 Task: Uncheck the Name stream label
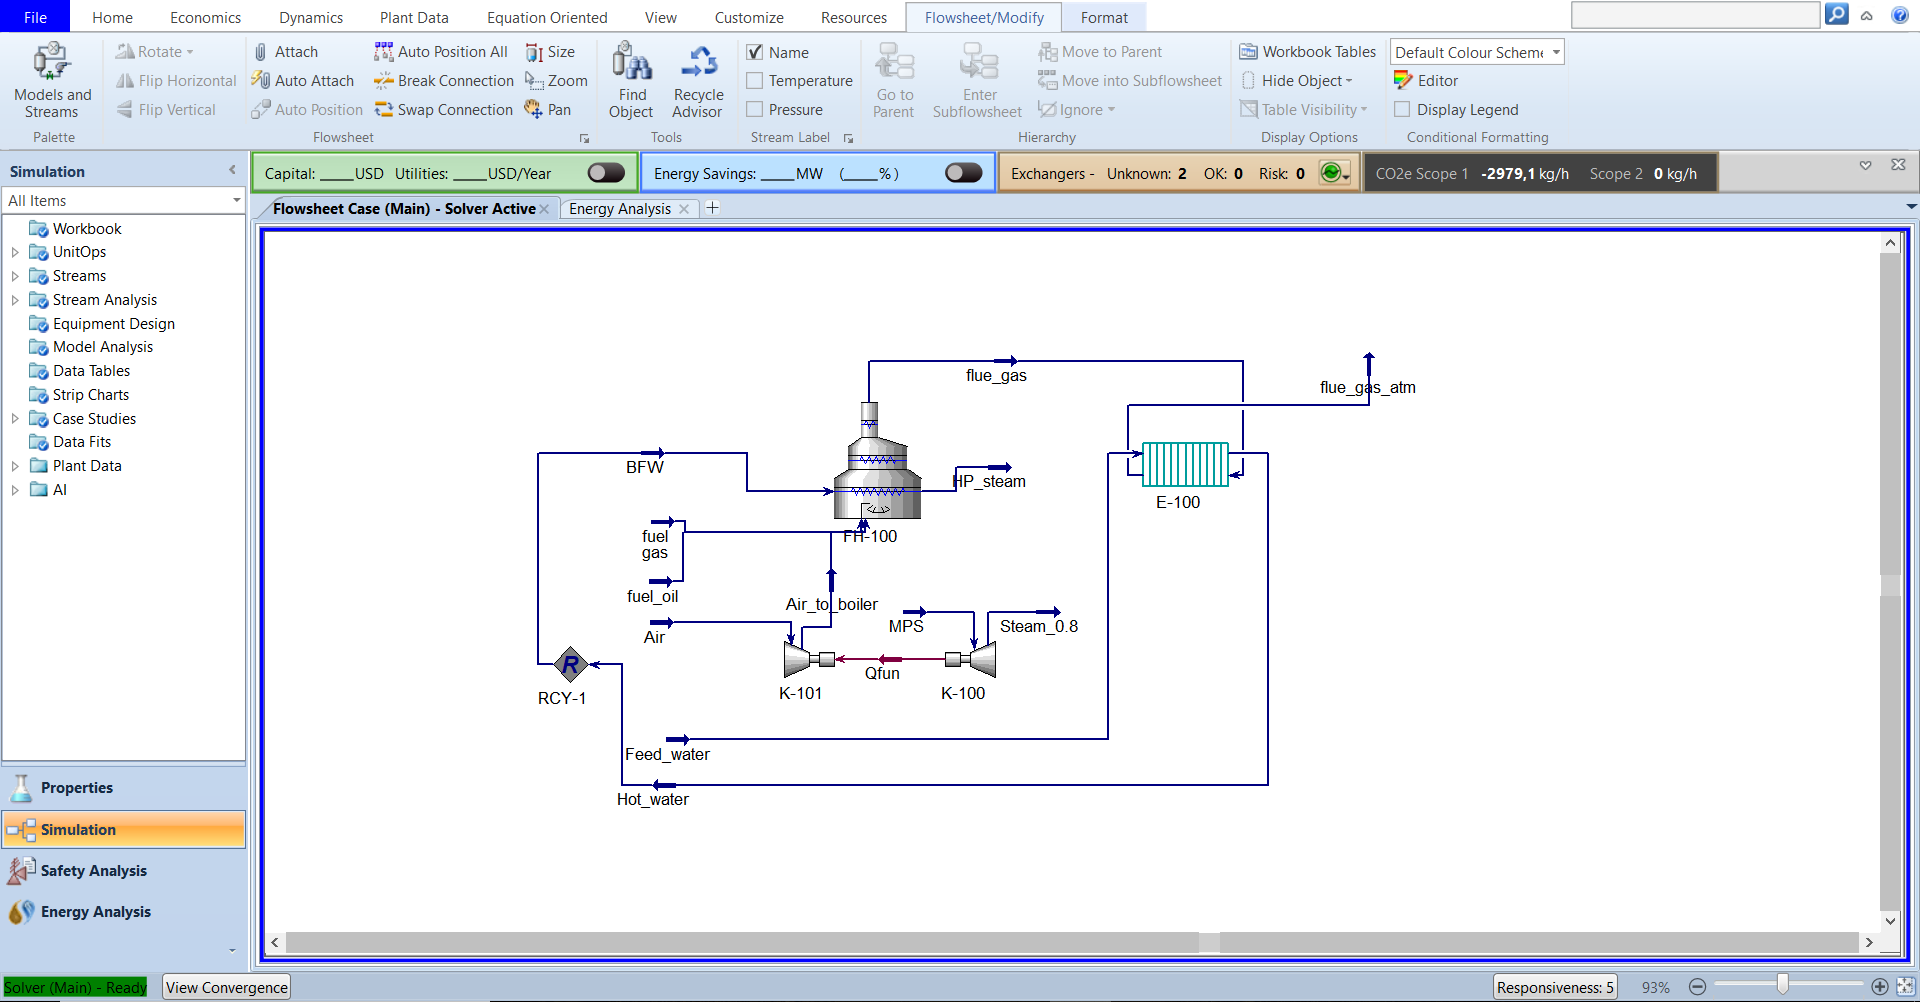pos(755,52)
